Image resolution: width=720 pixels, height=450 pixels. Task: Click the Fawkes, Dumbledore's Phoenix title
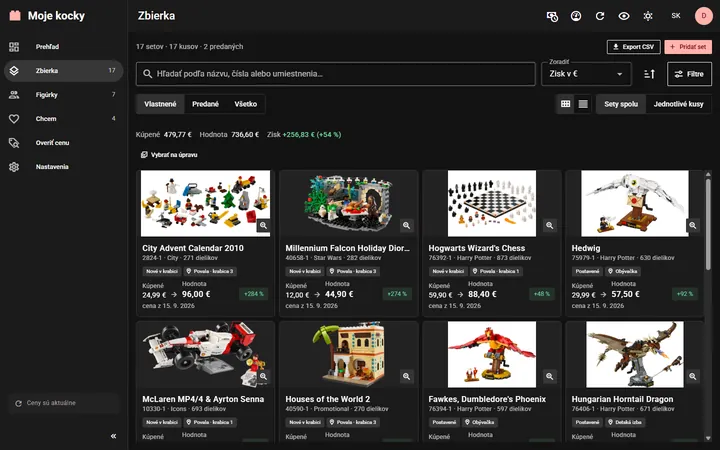tap(487, 399)
